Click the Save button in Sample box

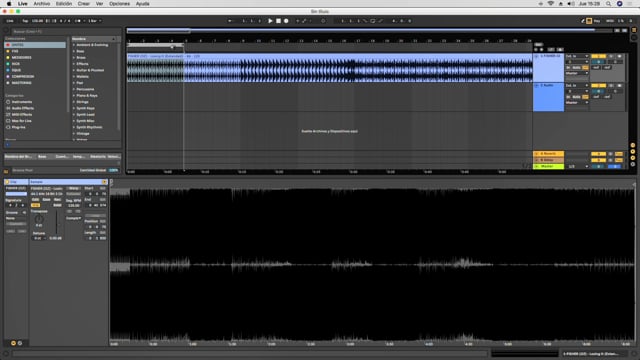47,200
